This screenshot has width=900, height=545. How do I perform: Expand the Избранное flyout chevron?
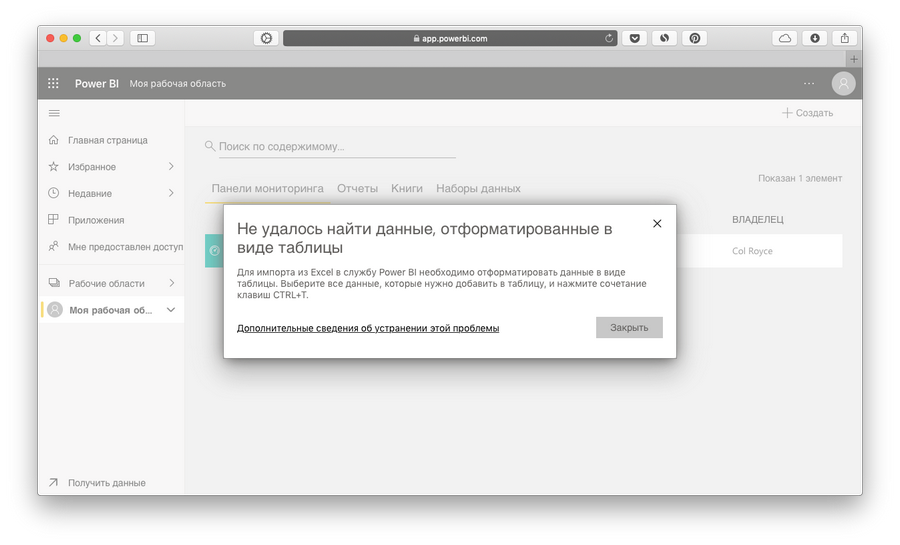171,166
